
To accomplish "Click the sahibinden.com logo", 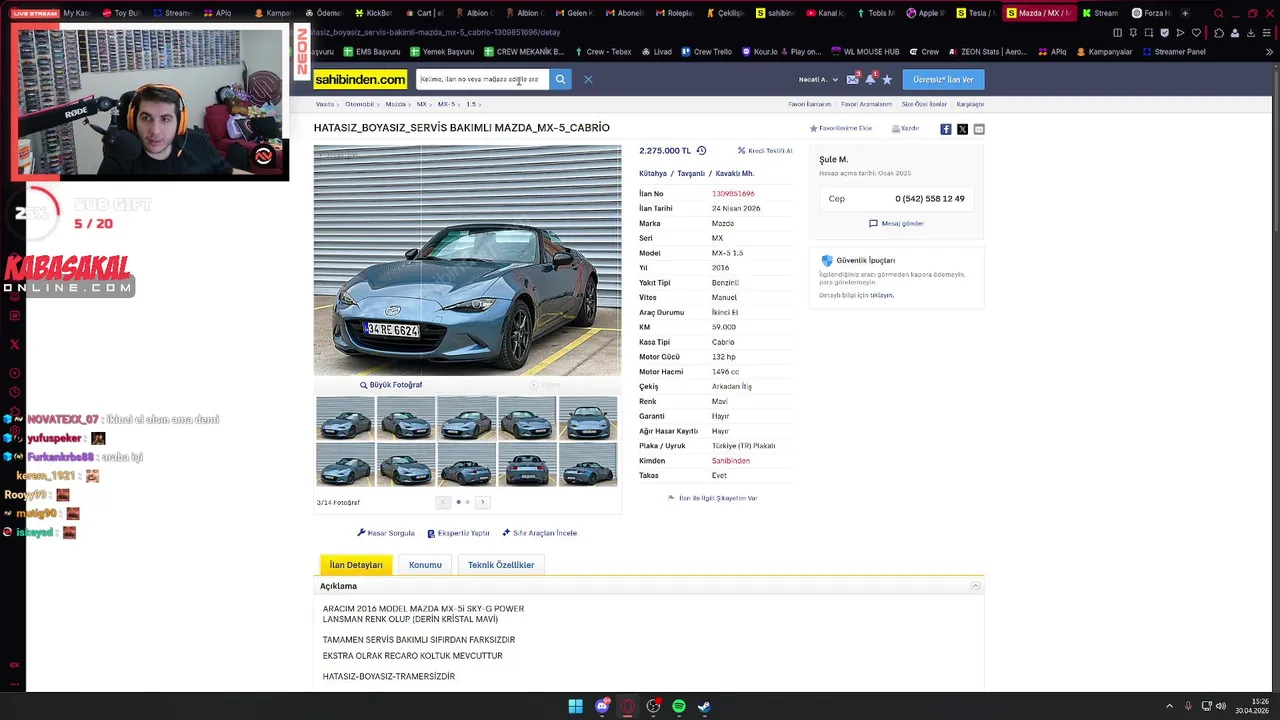I will (360, 79).
